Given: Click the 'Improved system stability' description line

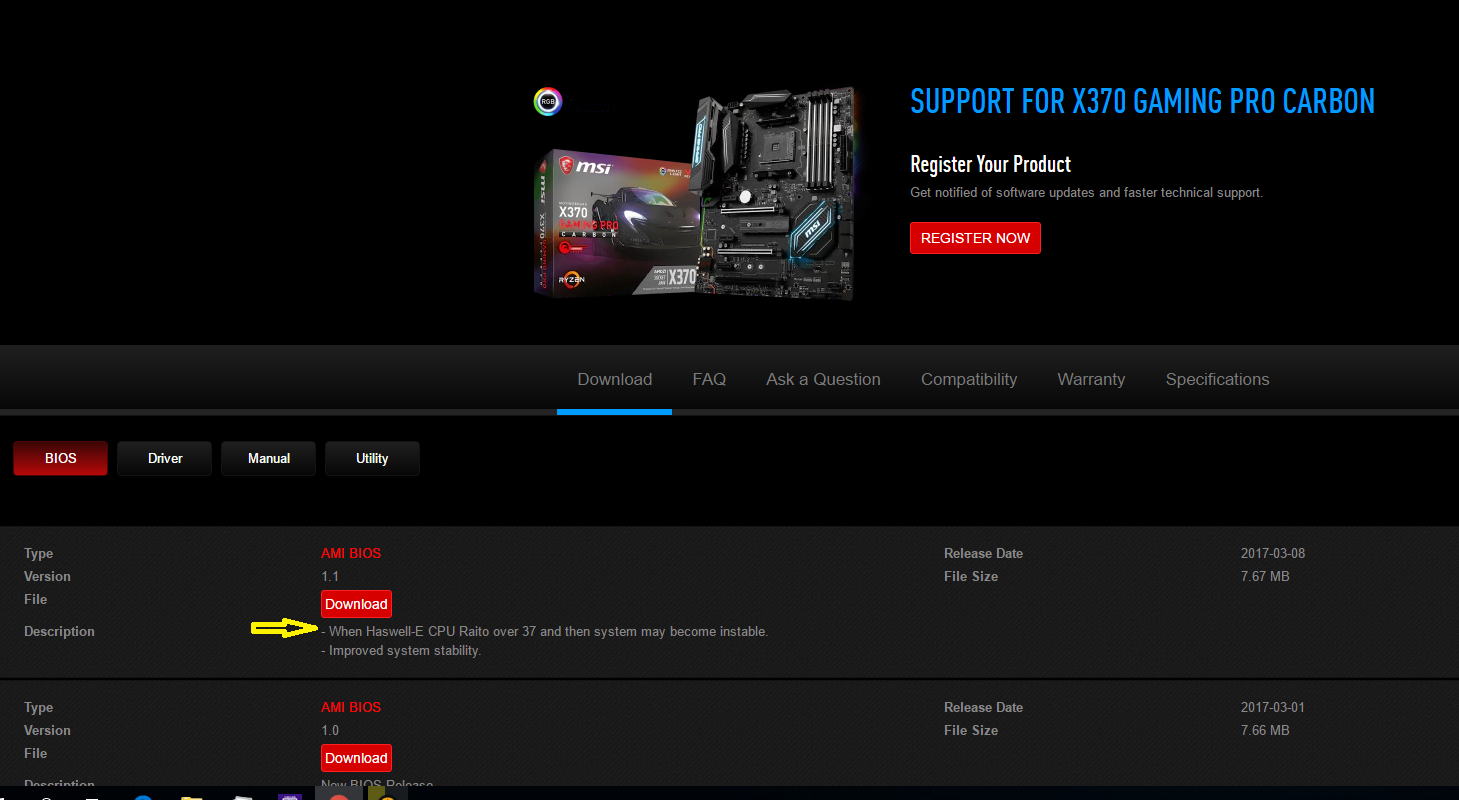Looking at the screenshot, I should tap(401, 650).
